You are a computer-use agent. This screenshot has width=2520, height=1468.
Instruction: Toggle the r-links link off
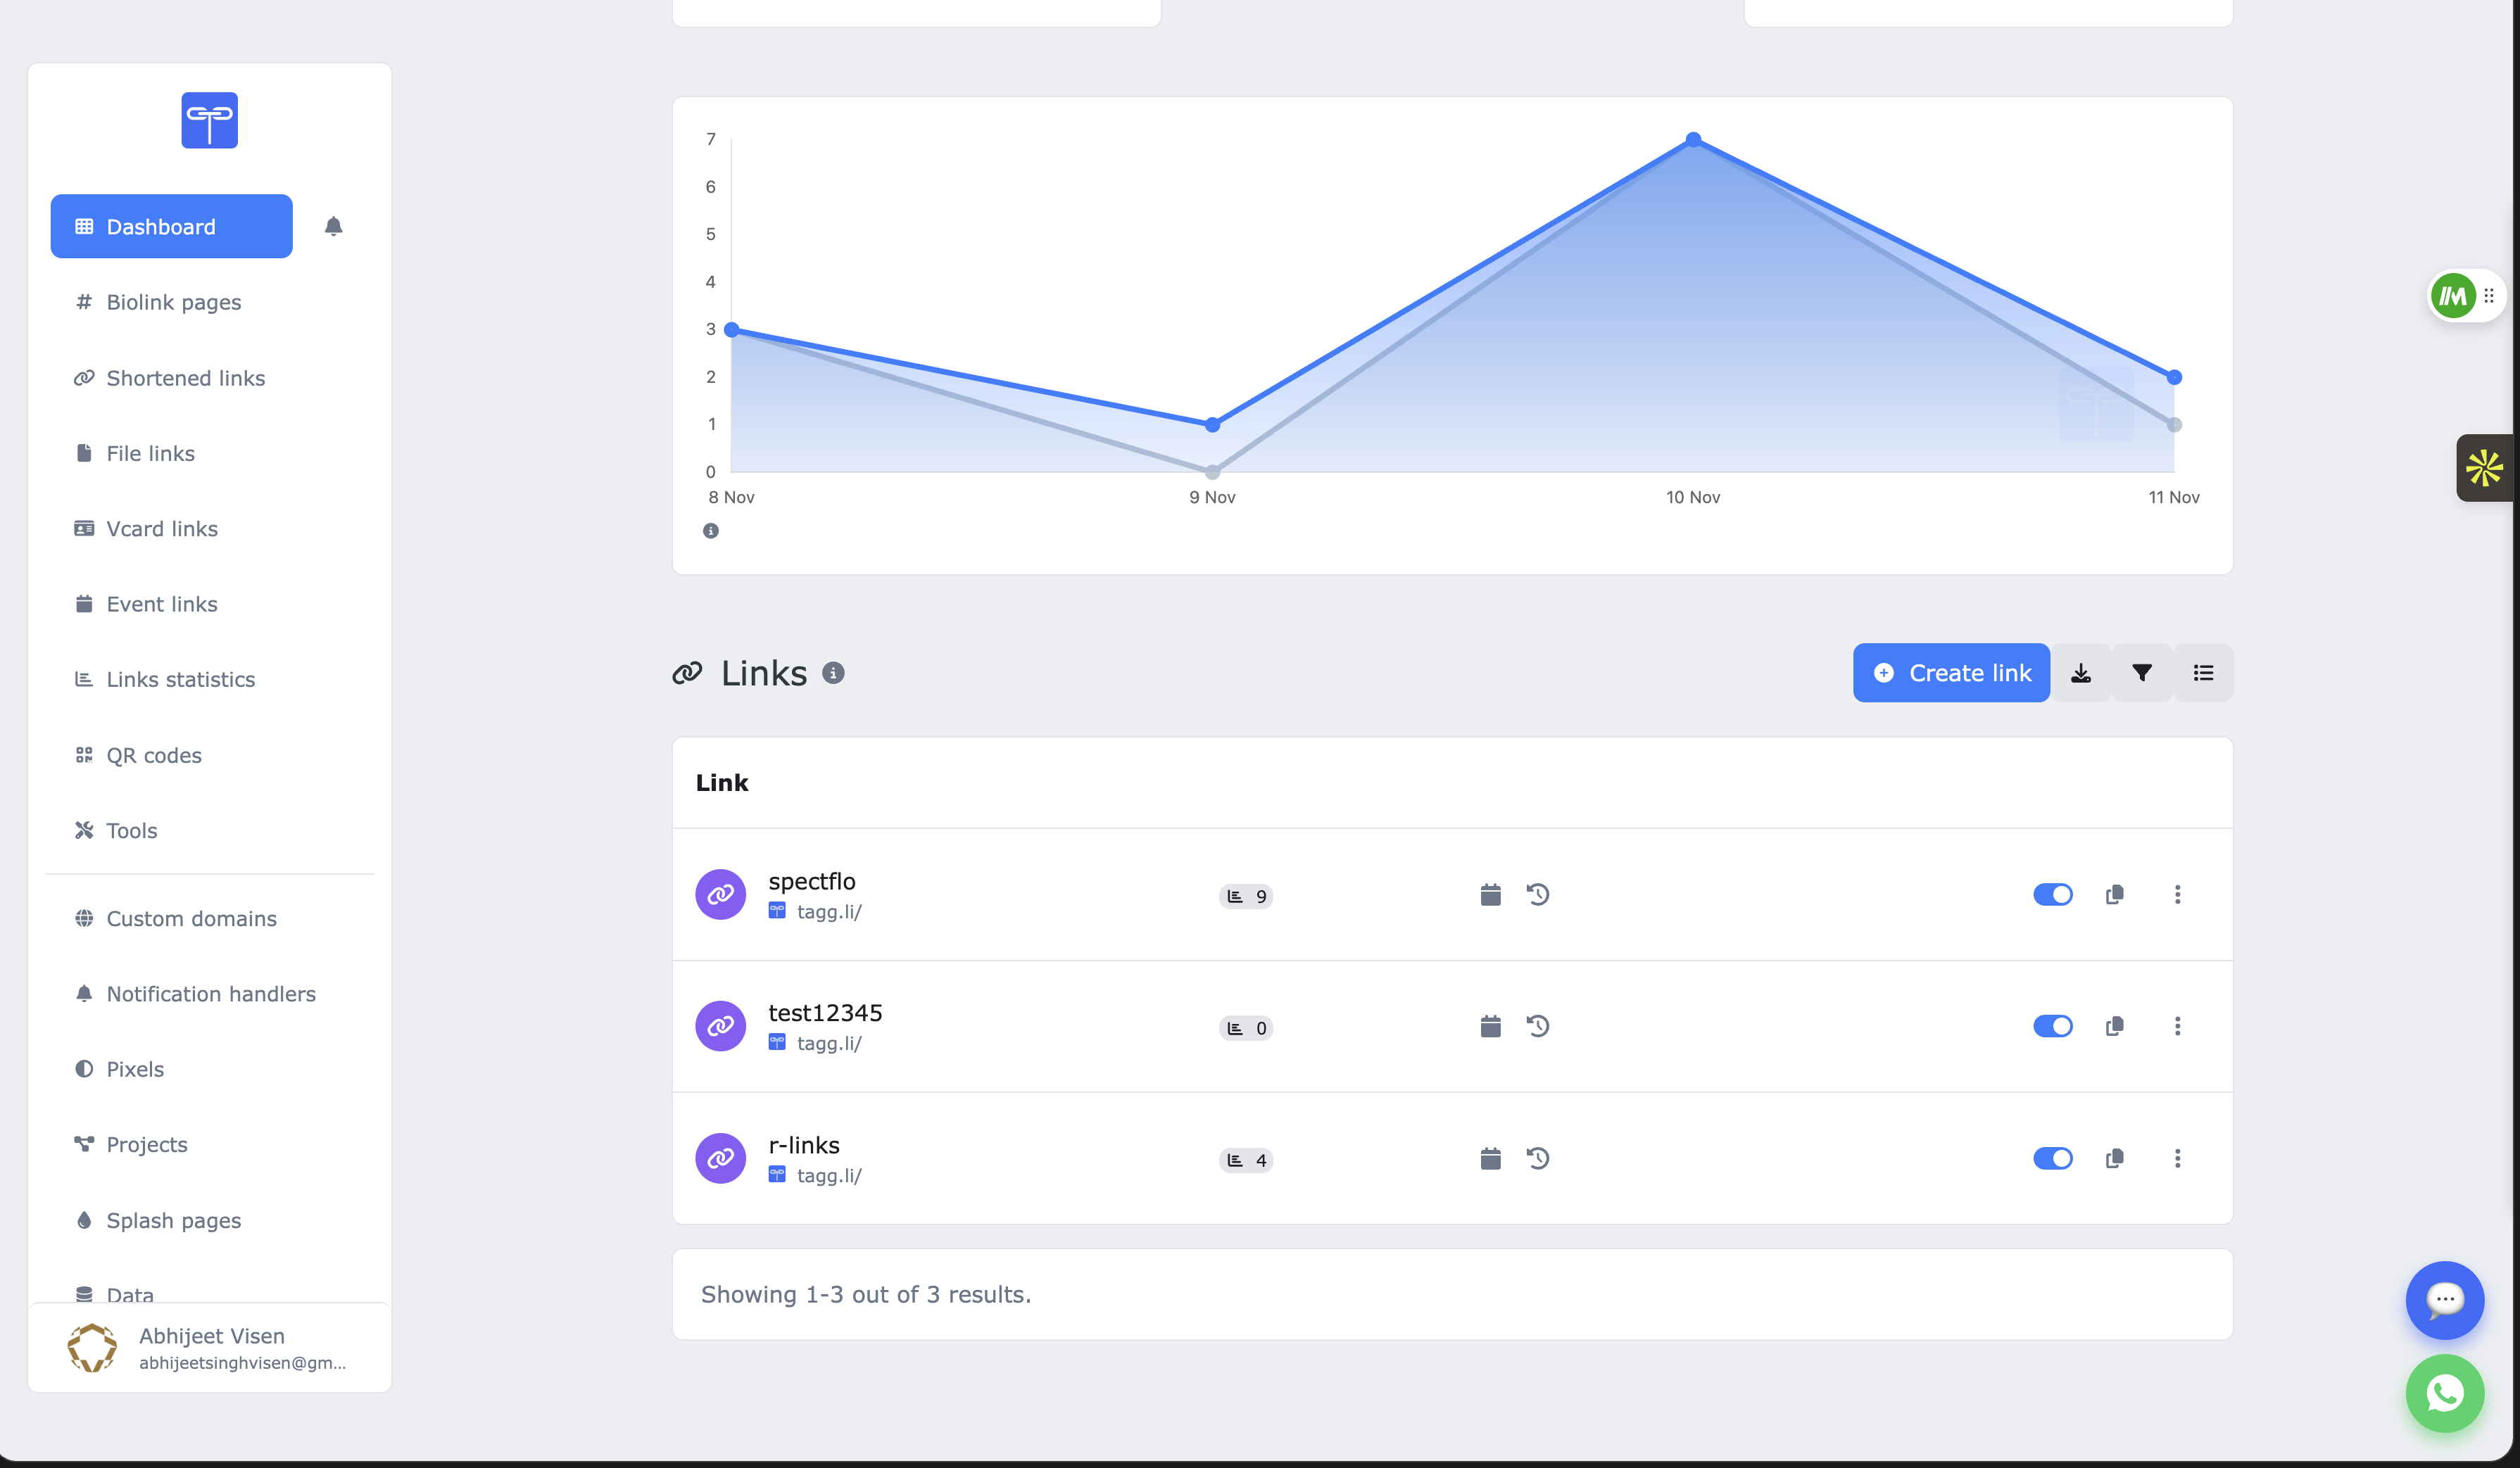2053,1158
